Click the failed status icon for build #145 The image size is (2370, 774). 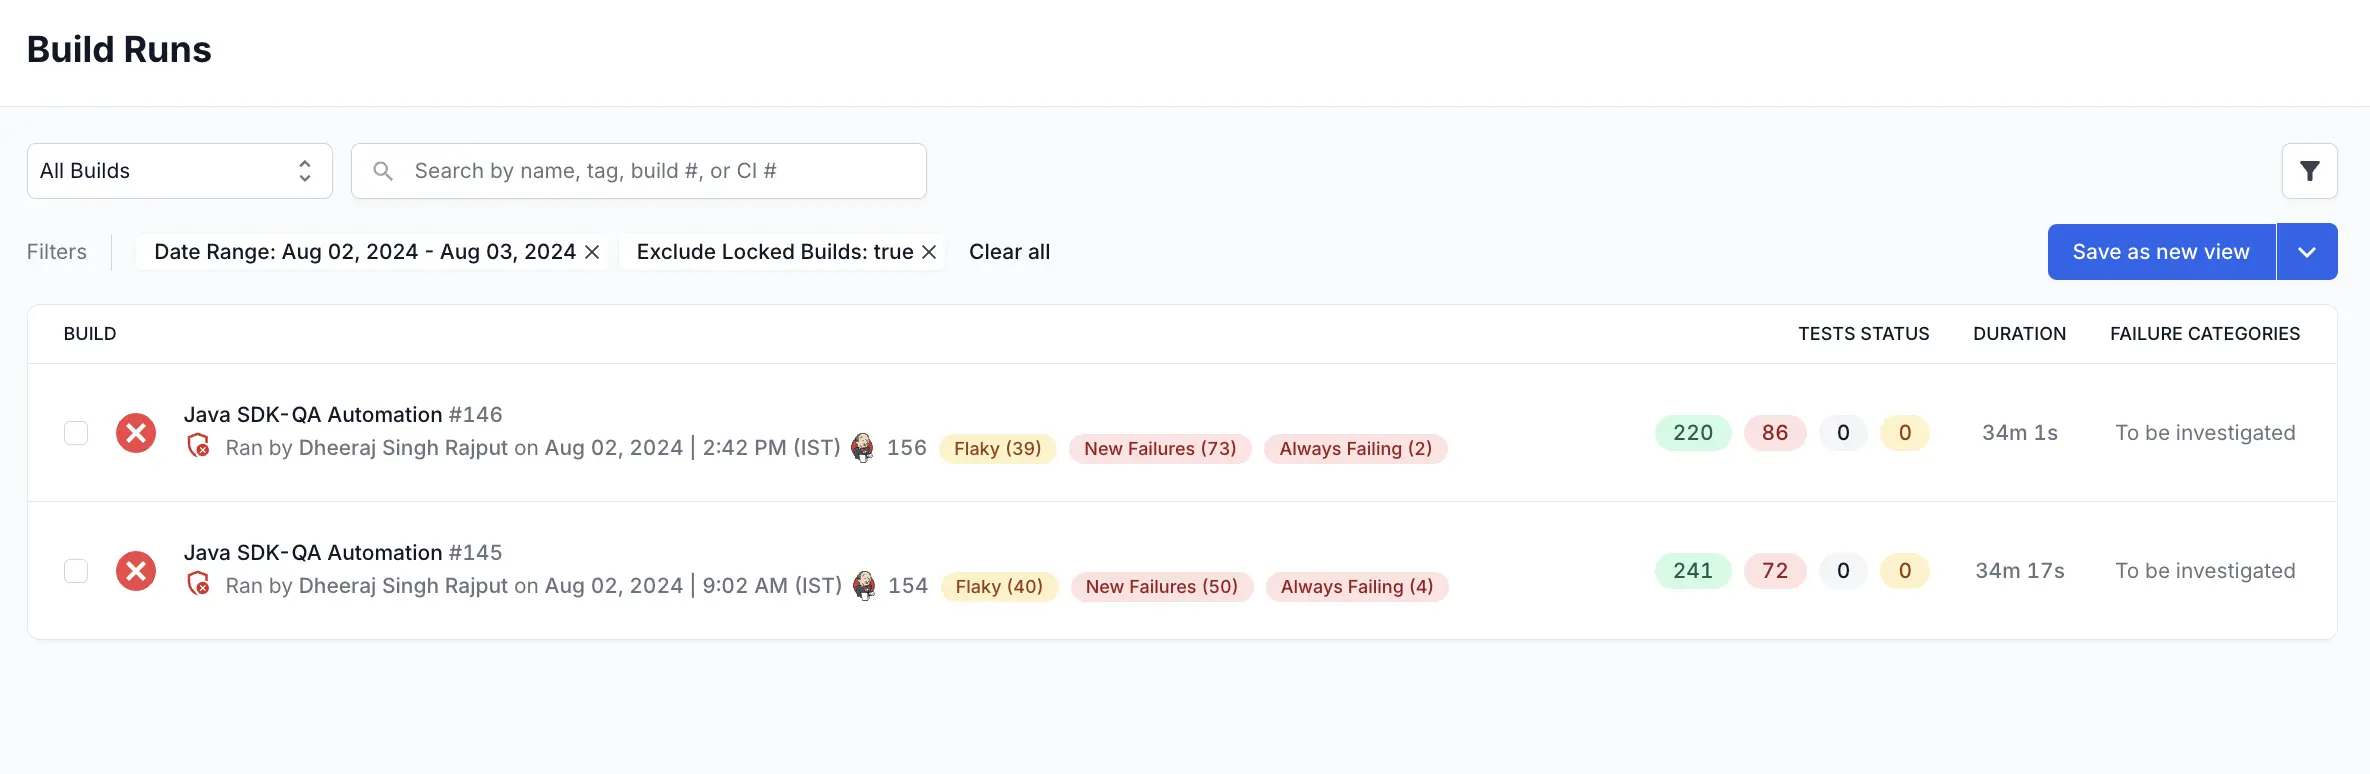point(136,571)
